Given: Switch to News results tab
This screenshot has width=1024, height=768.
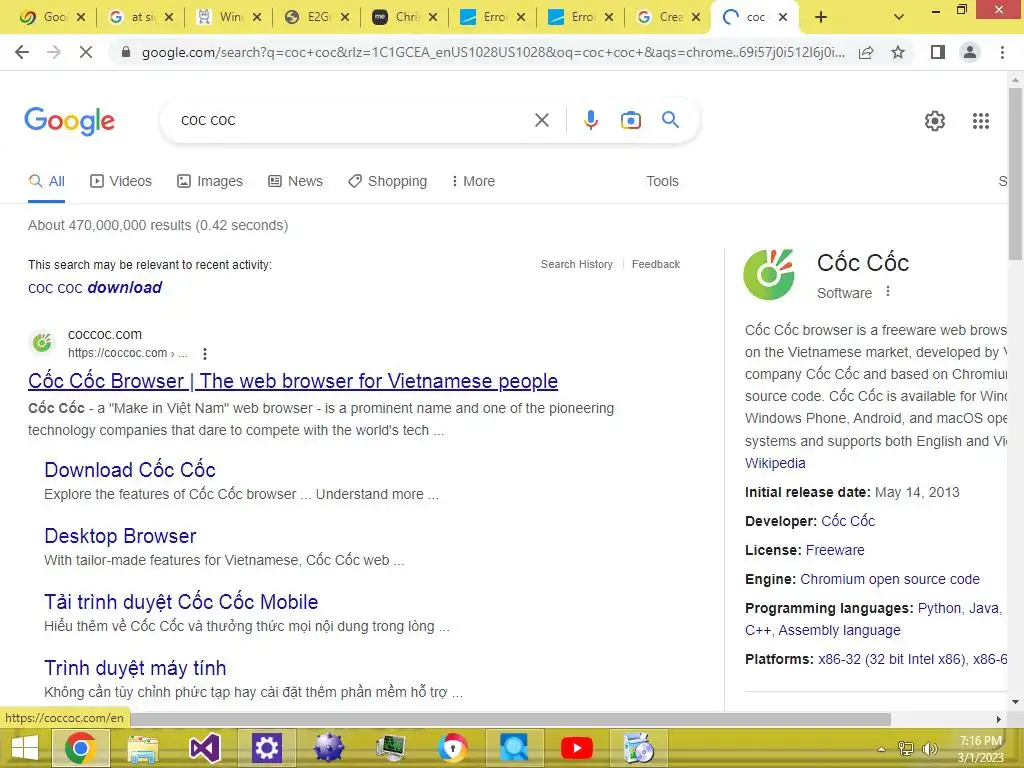Looking at the screenshot, I should tap(296, 181).
